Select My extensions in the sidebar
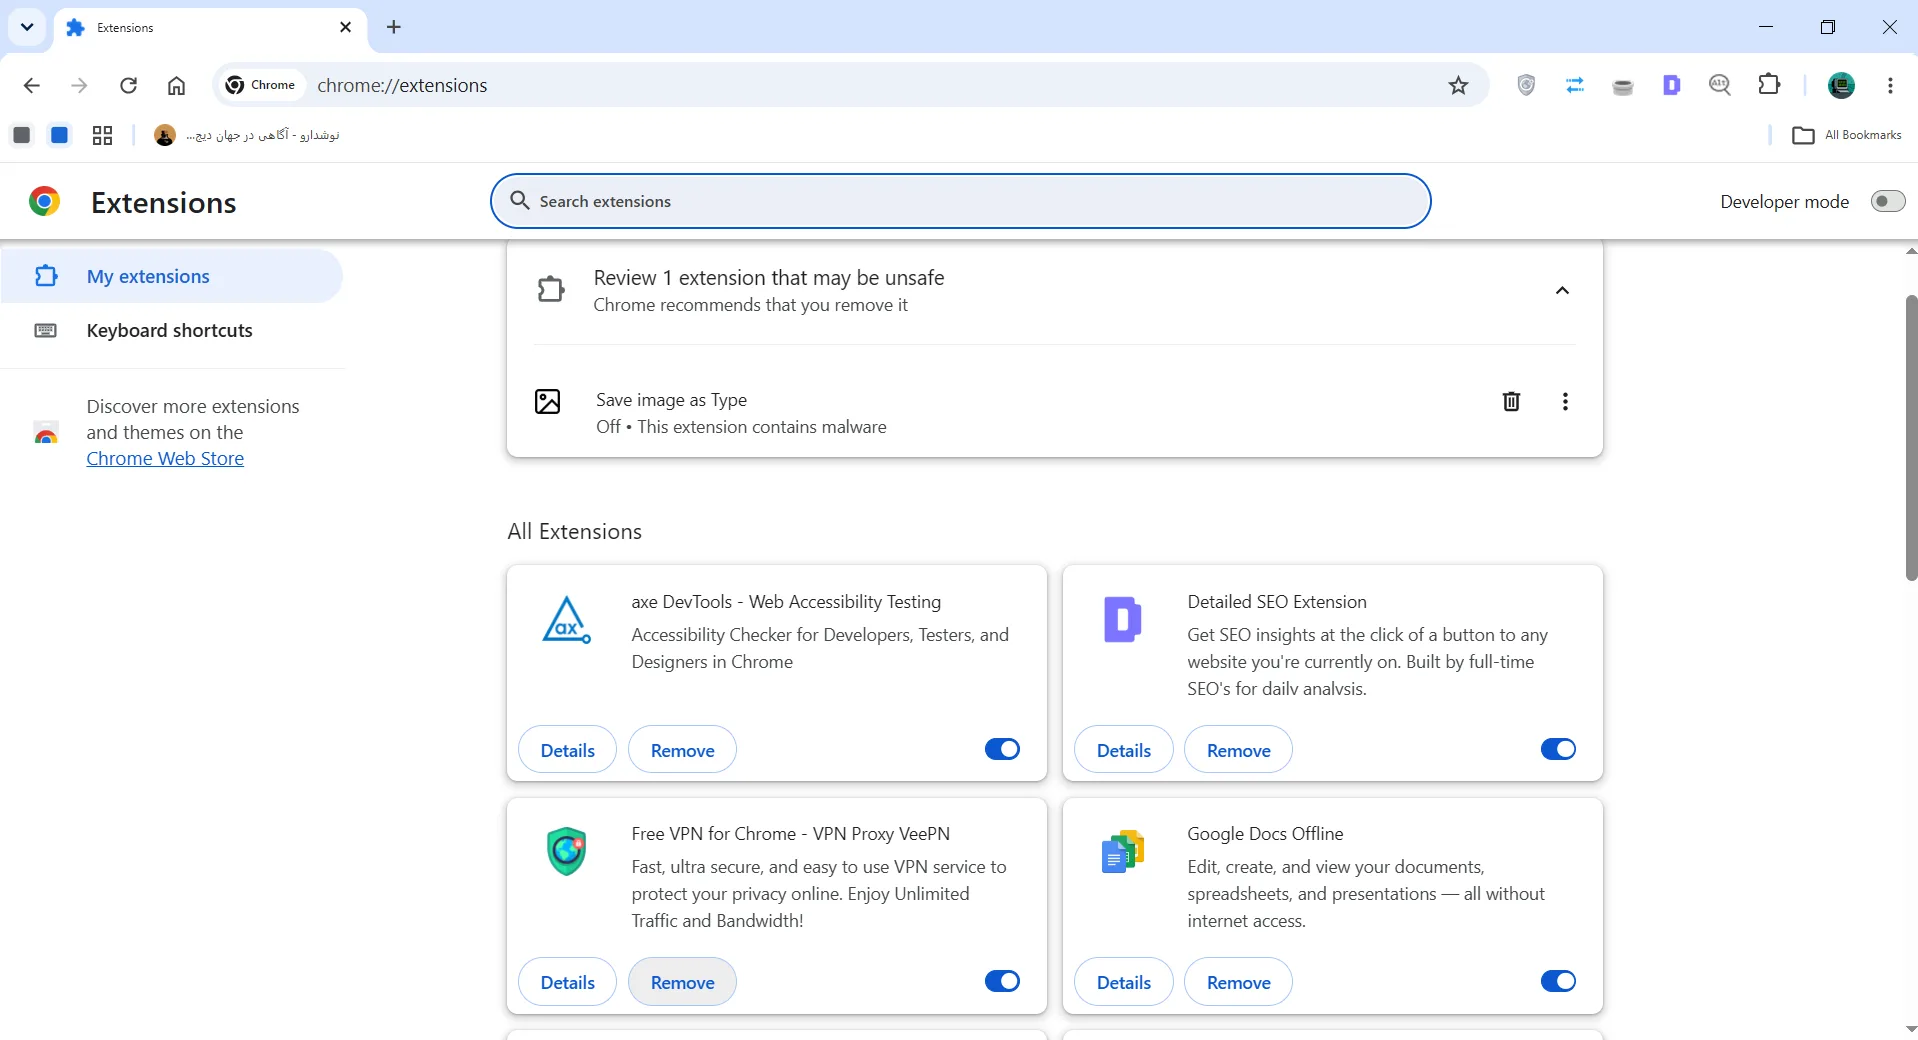 (x=172, y=276)
